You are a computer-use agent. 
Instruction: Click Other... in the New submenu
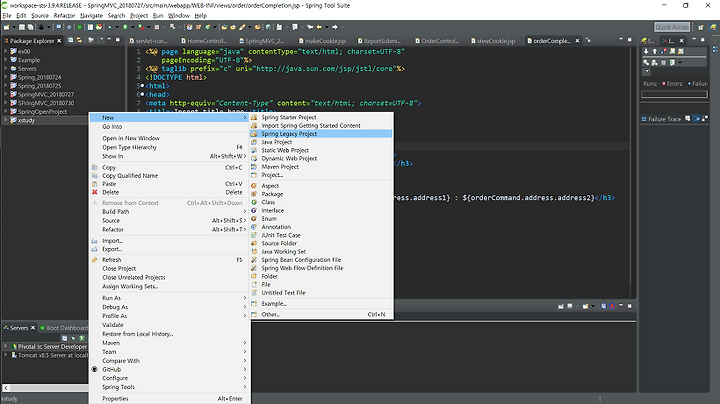click(x=321, y=314)
